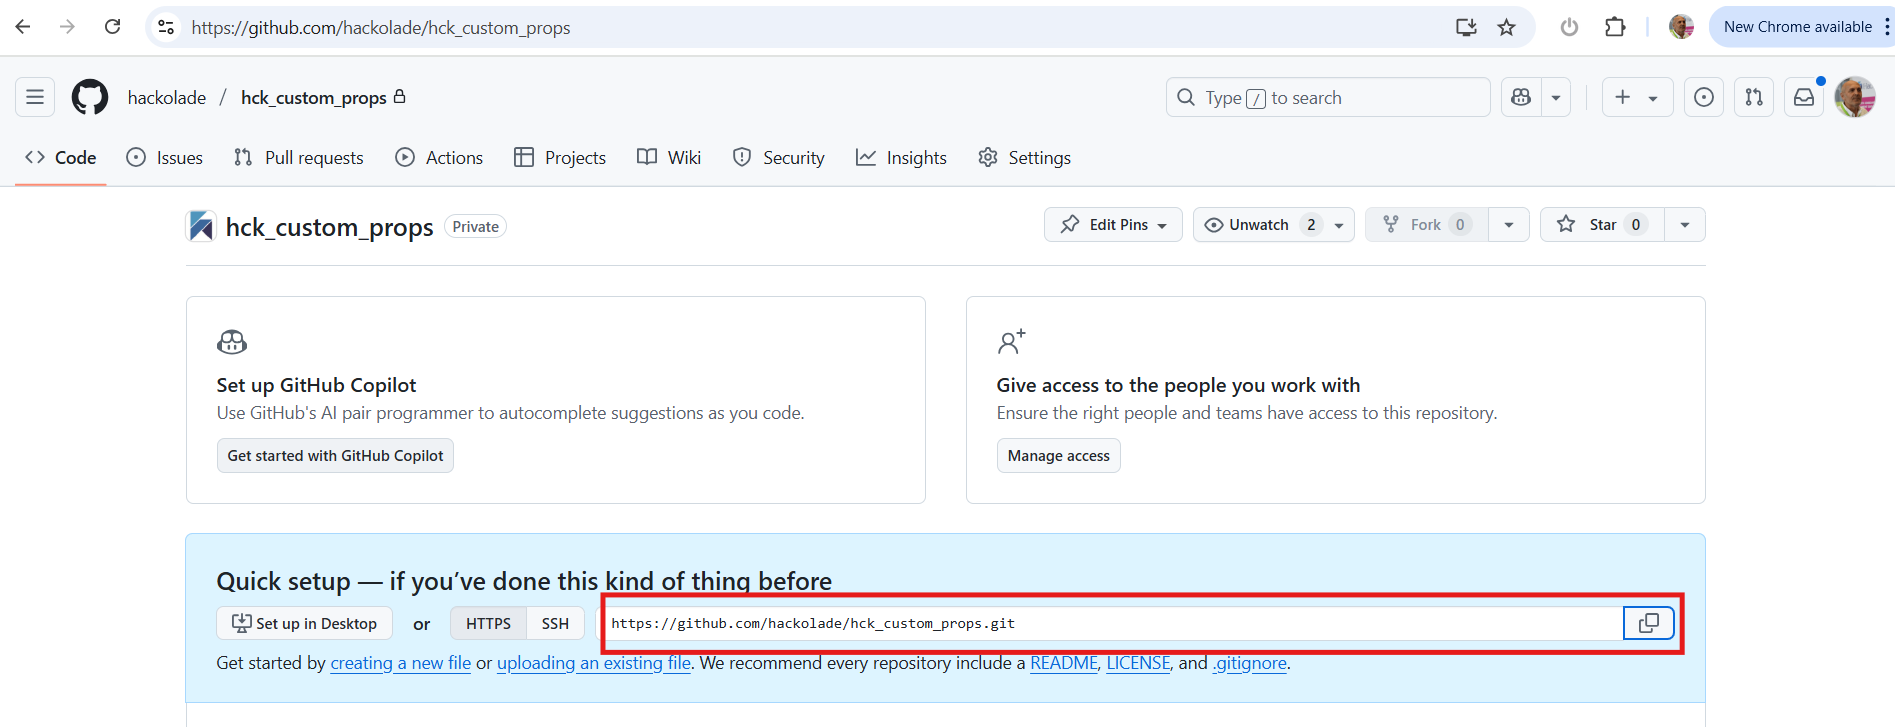Expand the Fork options caret
The image size is (1895, 727).
pos(1509,224)
